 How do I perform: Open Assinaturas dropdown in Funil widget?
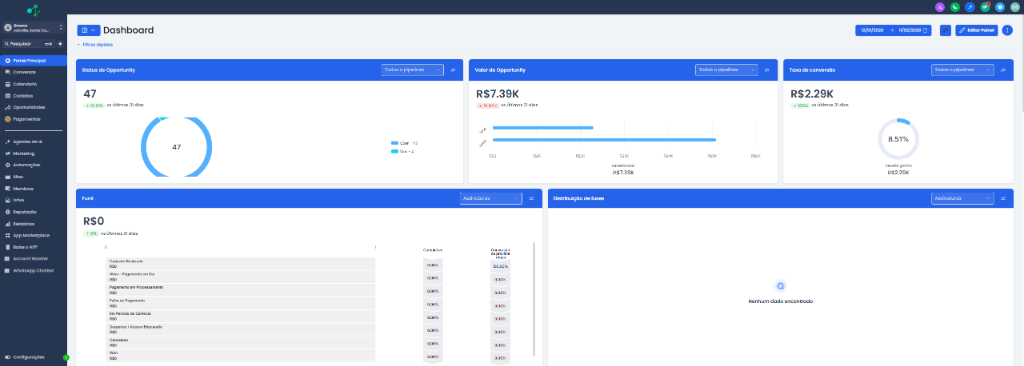491,198
